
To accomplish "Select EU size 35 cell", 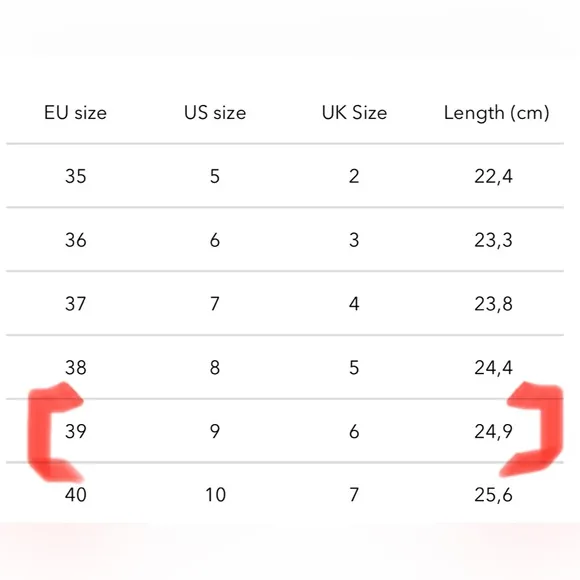I will pyautogui.click(x=75, y=176).
